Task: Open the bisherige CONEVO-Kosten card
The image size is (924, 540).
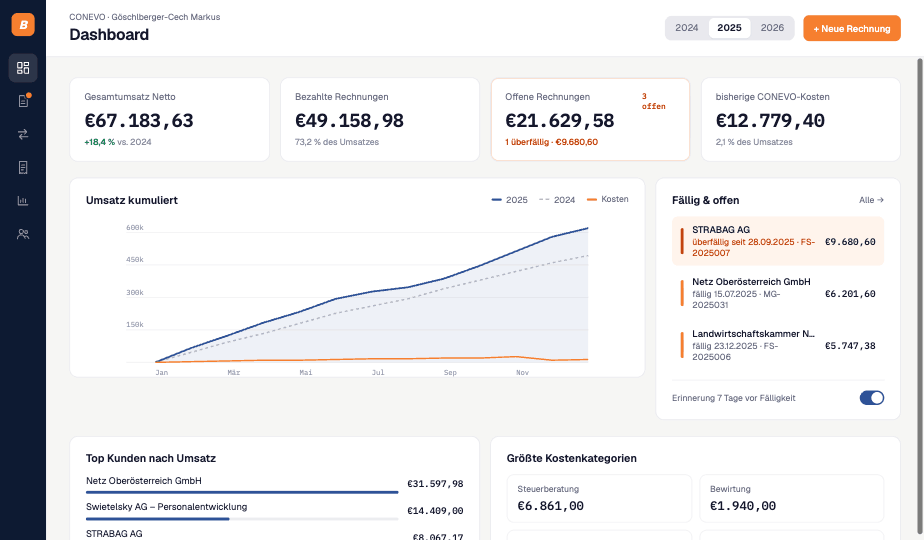Action: coord(801,119)
